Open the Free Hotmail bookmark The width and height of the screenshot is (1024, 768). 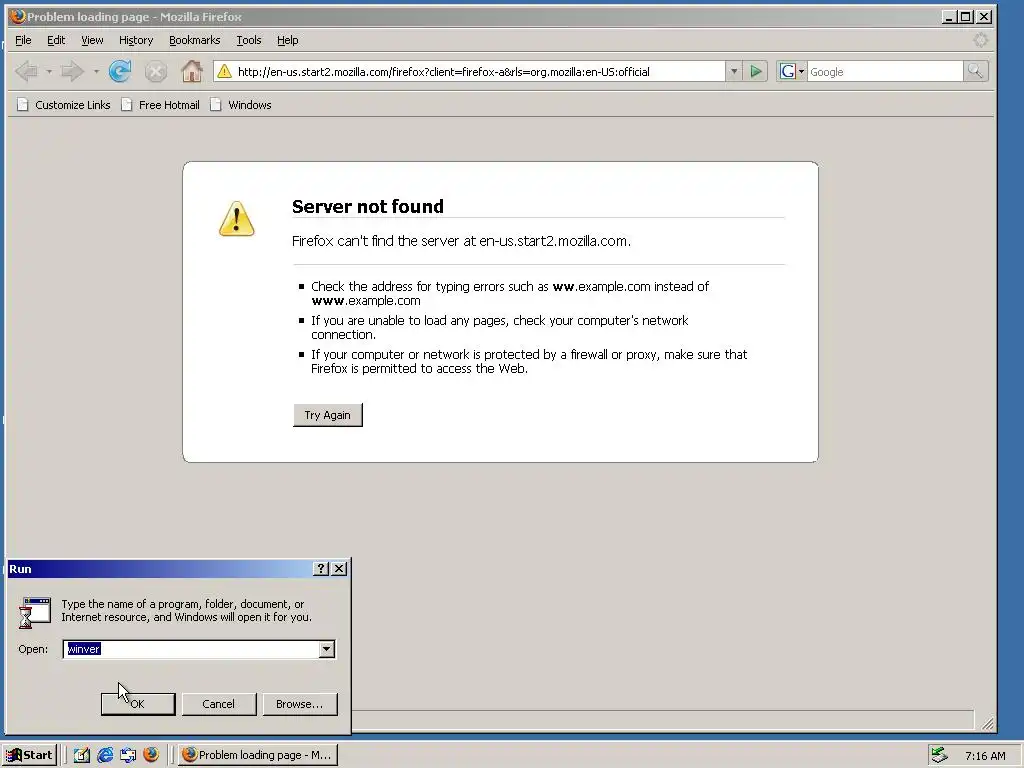pos(160,105)
